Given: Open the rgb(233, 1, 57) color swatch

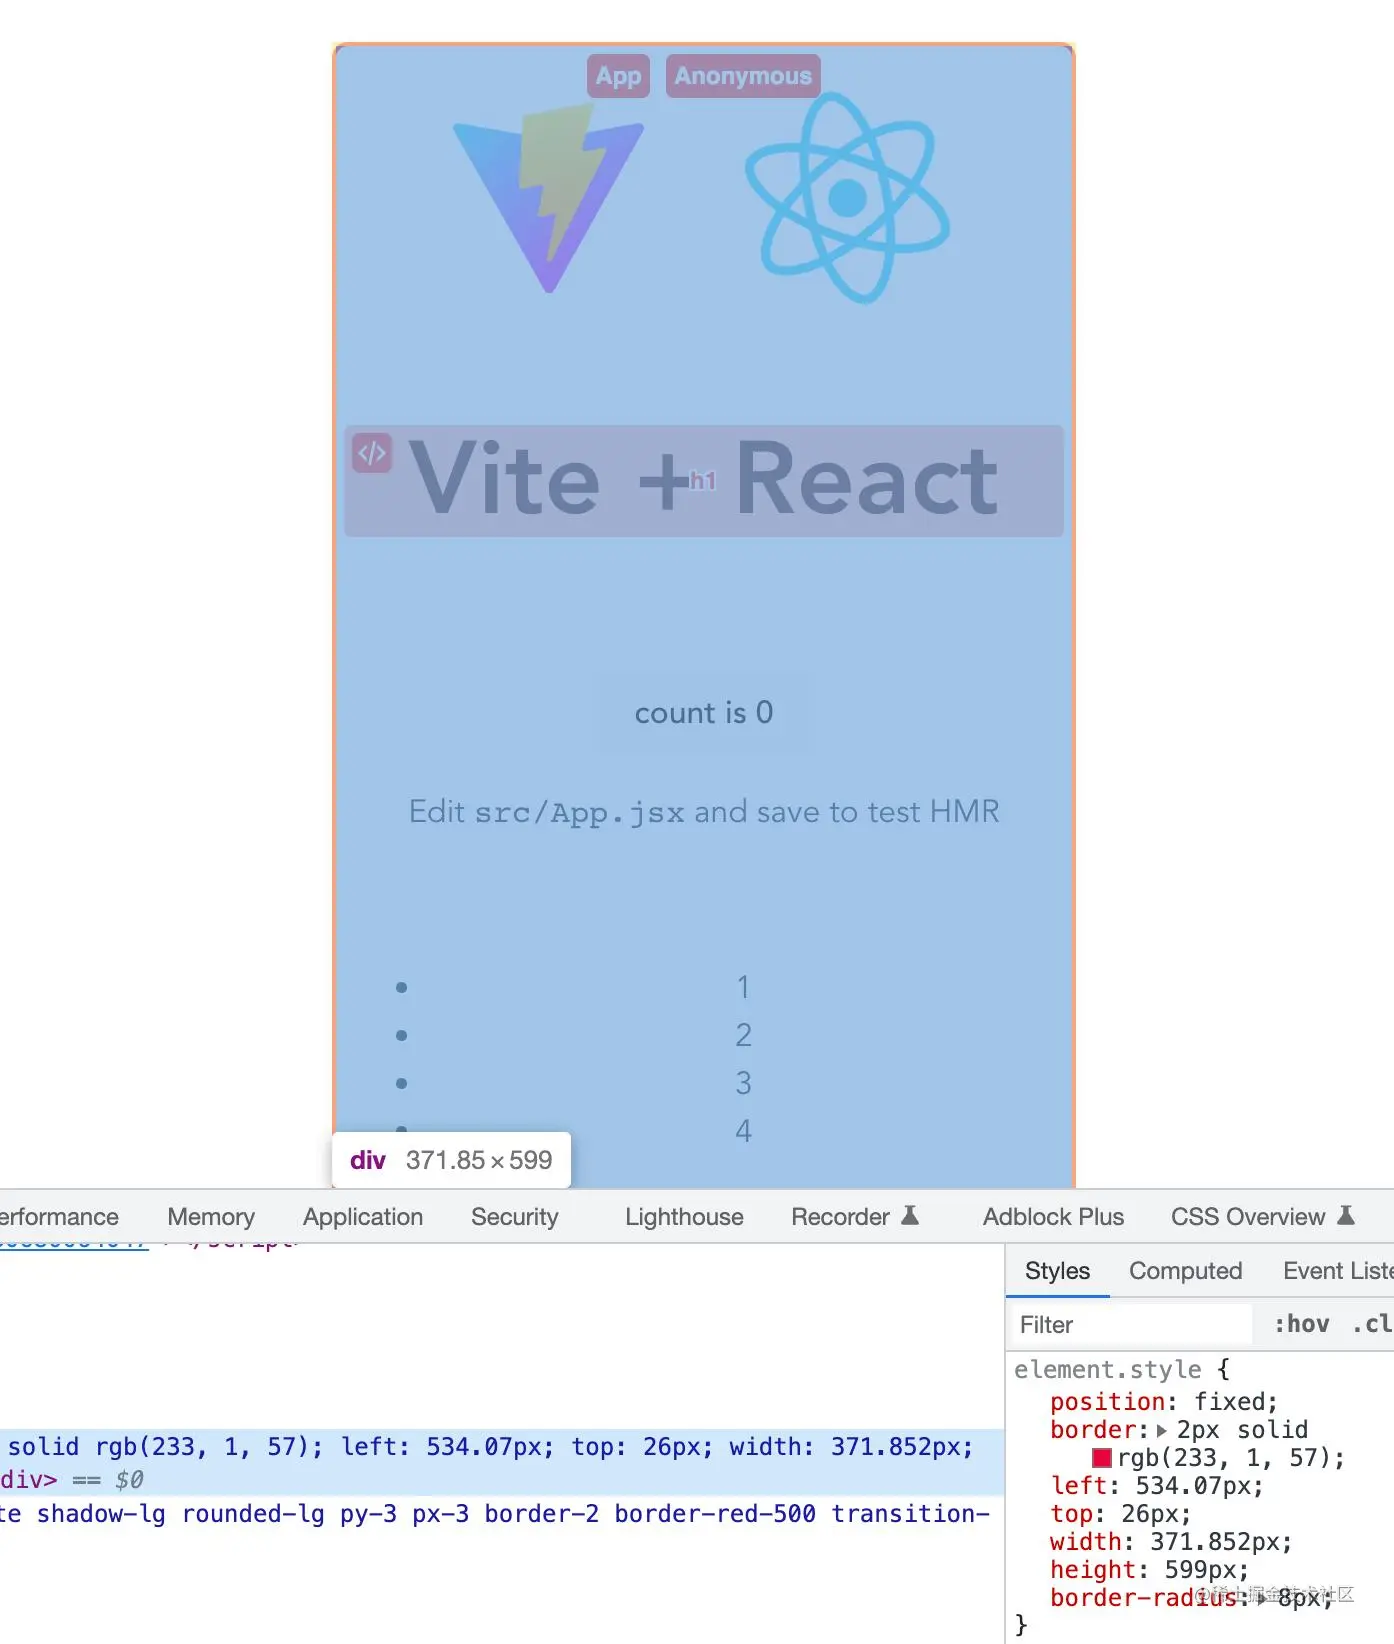Looking at the screenshot, I should pyautogui.click(x=1102, y=1458).
